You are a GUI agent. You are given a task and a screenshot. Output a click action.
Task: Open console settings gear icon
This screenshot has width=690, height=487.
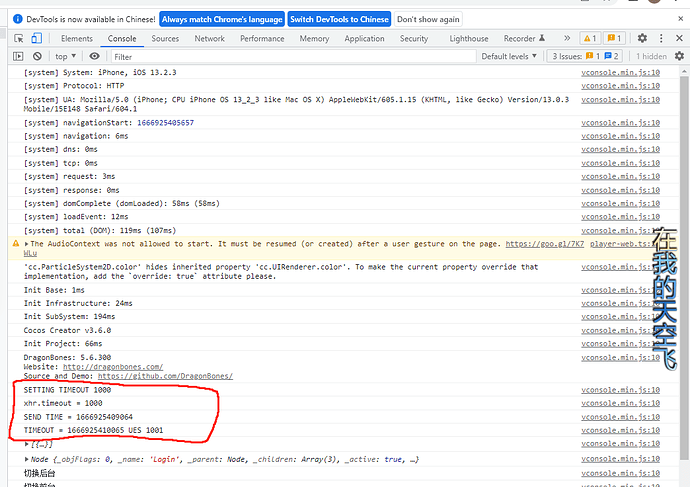pos(679,56)
